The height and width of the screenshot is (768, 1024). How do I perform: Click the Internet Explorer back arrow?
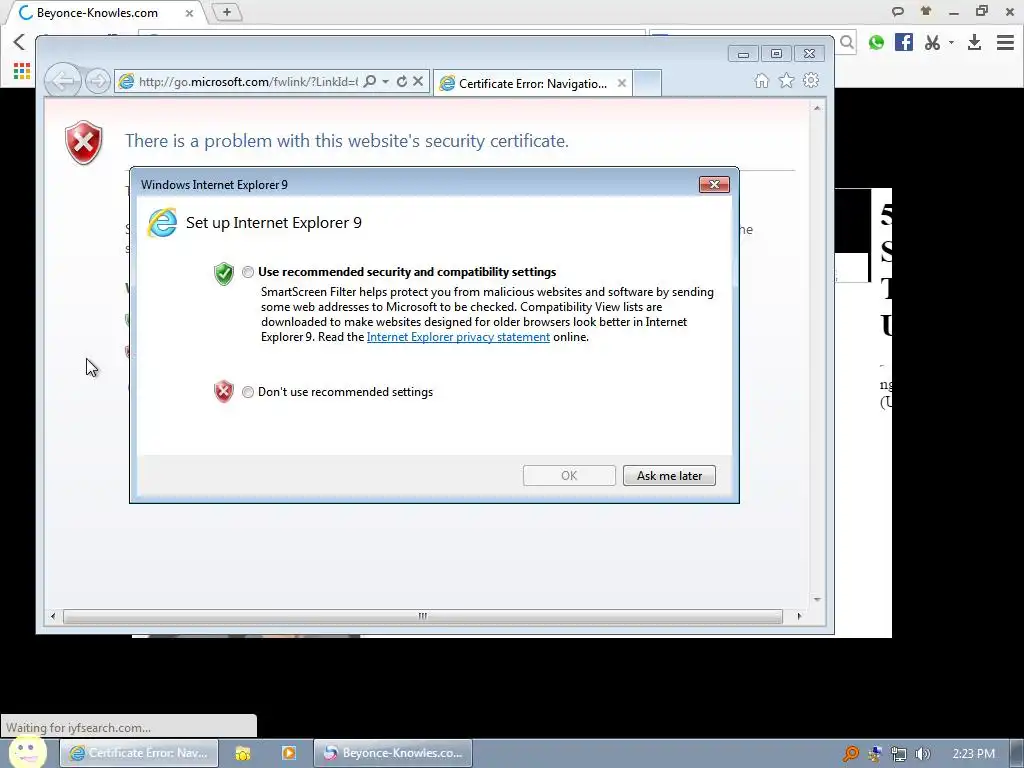pos(63,82)
